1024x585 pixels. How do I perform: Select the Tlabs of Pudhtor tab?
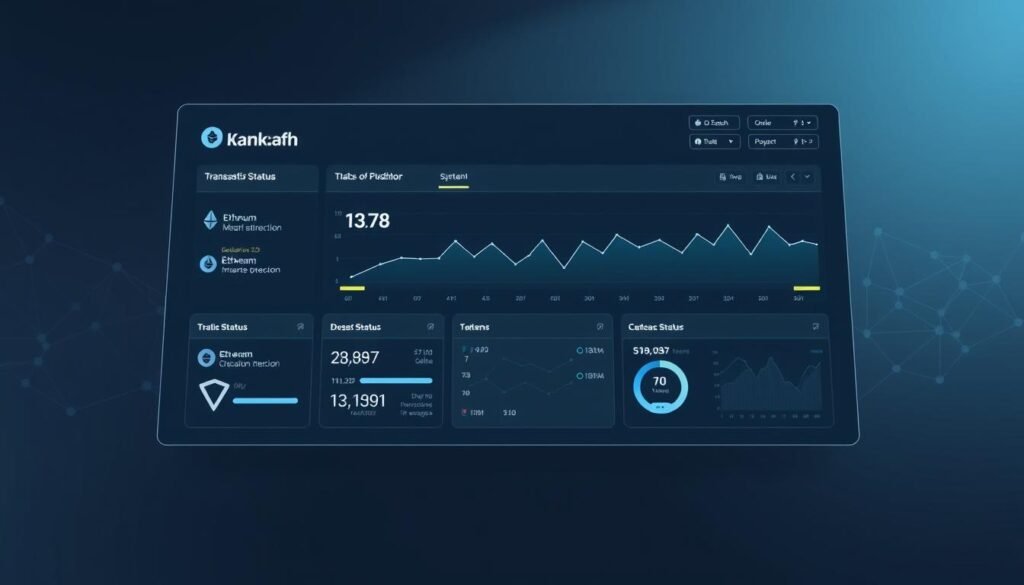(x=369, y=177)
